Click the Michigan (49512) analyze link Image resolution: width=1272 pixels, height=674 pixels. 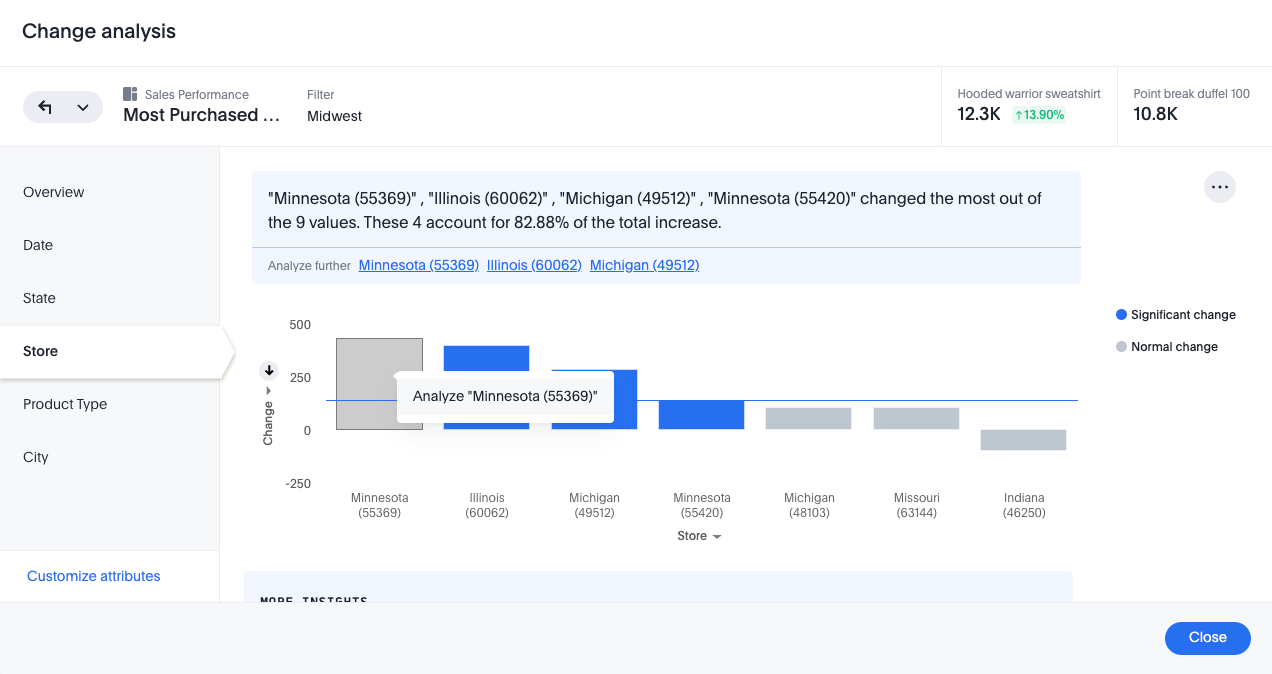pyautogui.click(x=644, y=265)
